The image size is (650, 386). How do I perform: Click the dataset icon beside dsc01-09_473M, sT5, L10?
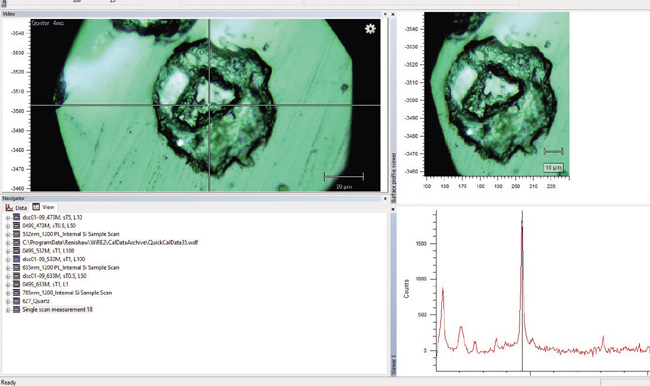(17, 217)
